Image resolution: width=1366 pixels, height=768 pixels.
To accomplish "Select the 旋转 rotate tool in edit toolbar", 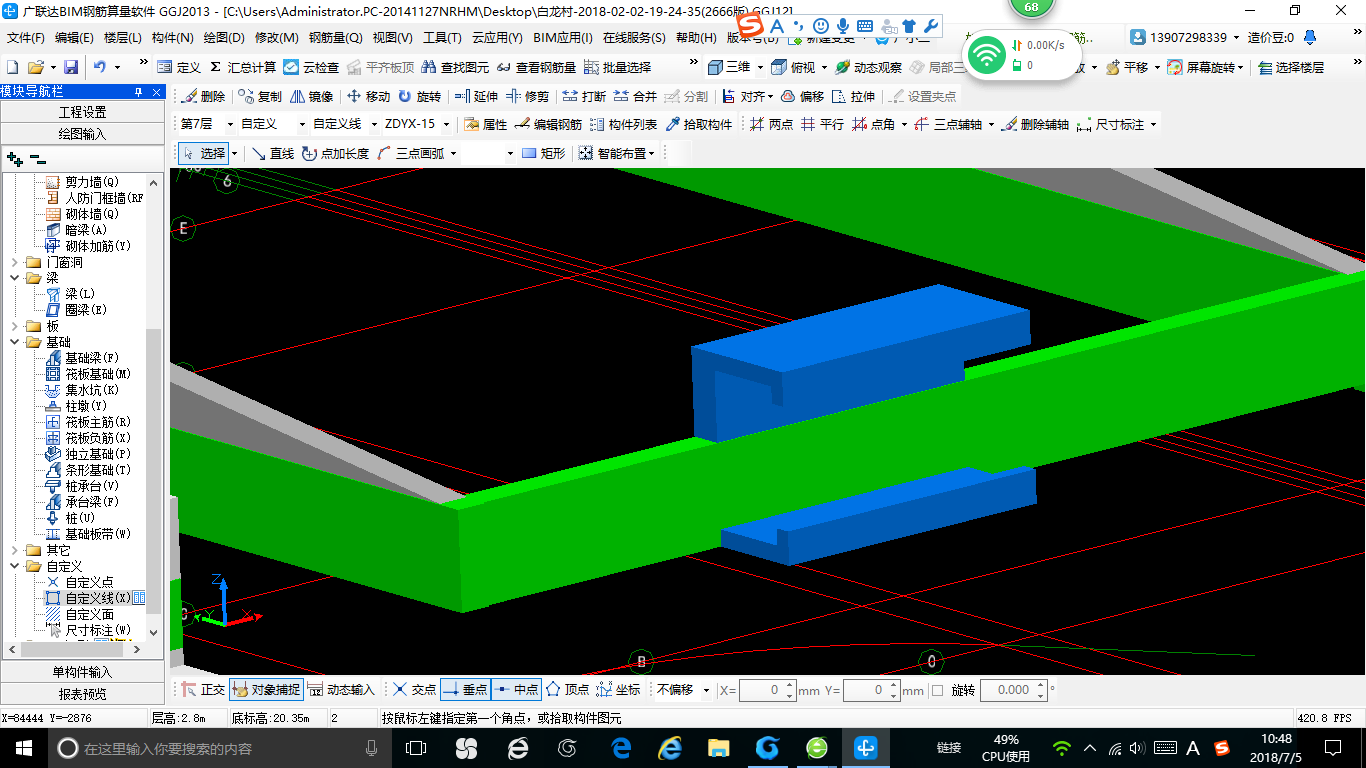I will tap(419, 96).
